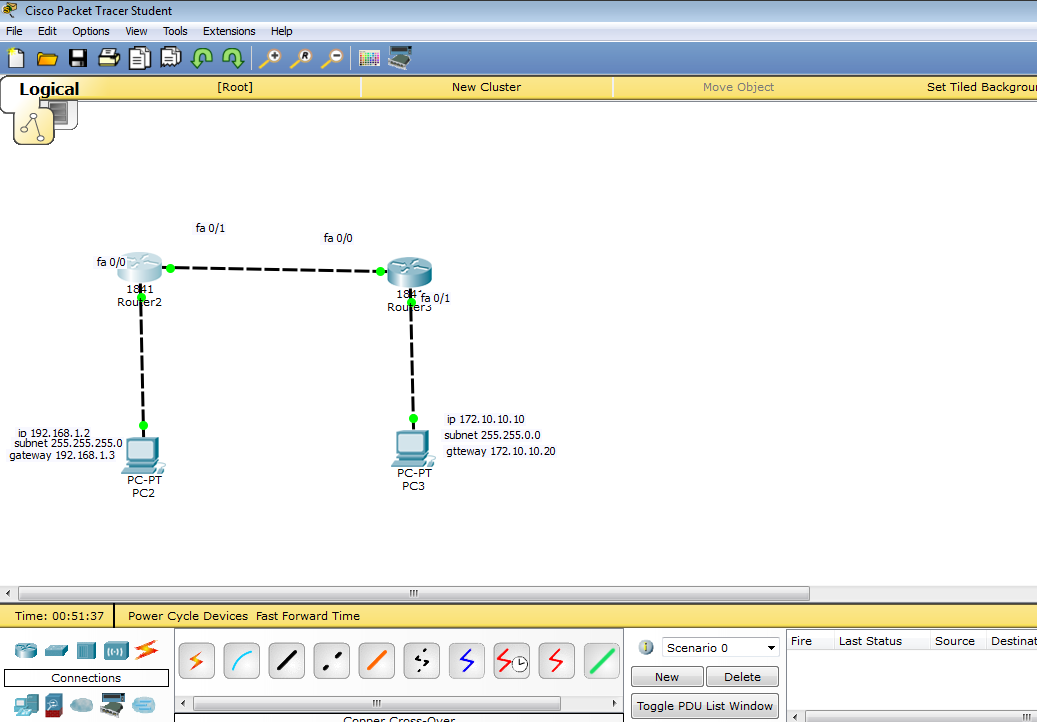Choose the Copper Straight-Through solid black cable

[286, 661]
